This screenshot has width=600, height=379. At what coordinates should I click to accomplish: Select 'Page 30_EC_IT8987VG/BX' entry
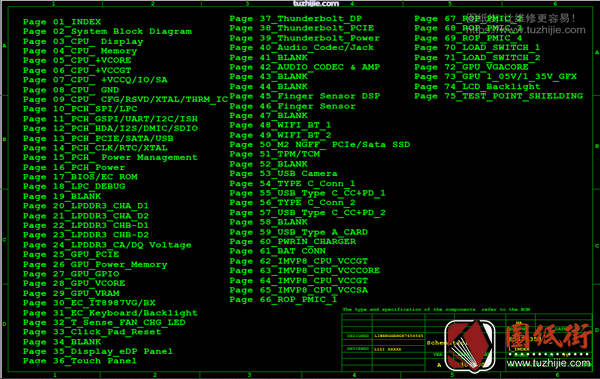click(89, 304)
